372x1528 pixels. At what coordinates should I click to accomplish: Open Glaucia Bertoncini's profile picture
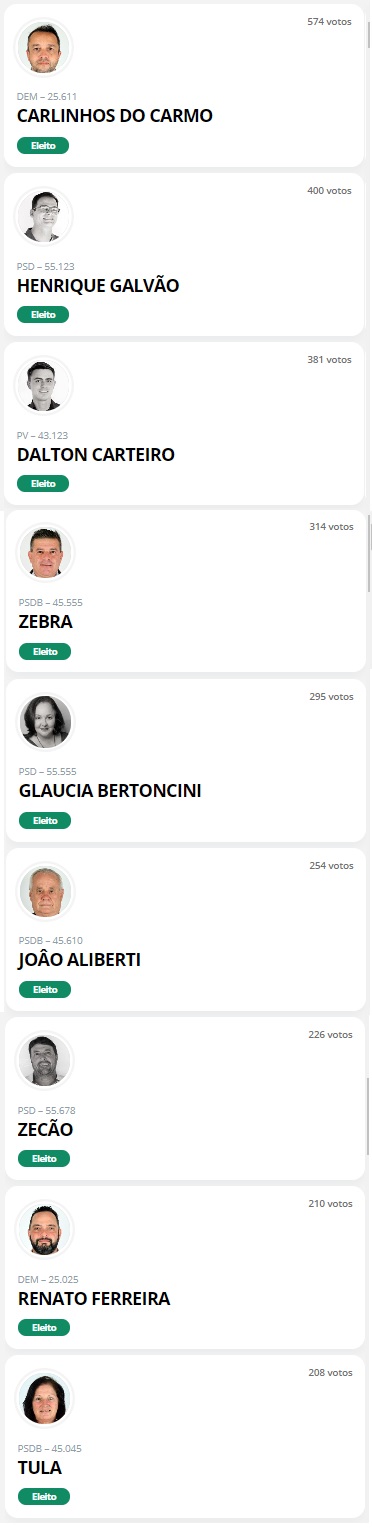[x=45, y=721]
